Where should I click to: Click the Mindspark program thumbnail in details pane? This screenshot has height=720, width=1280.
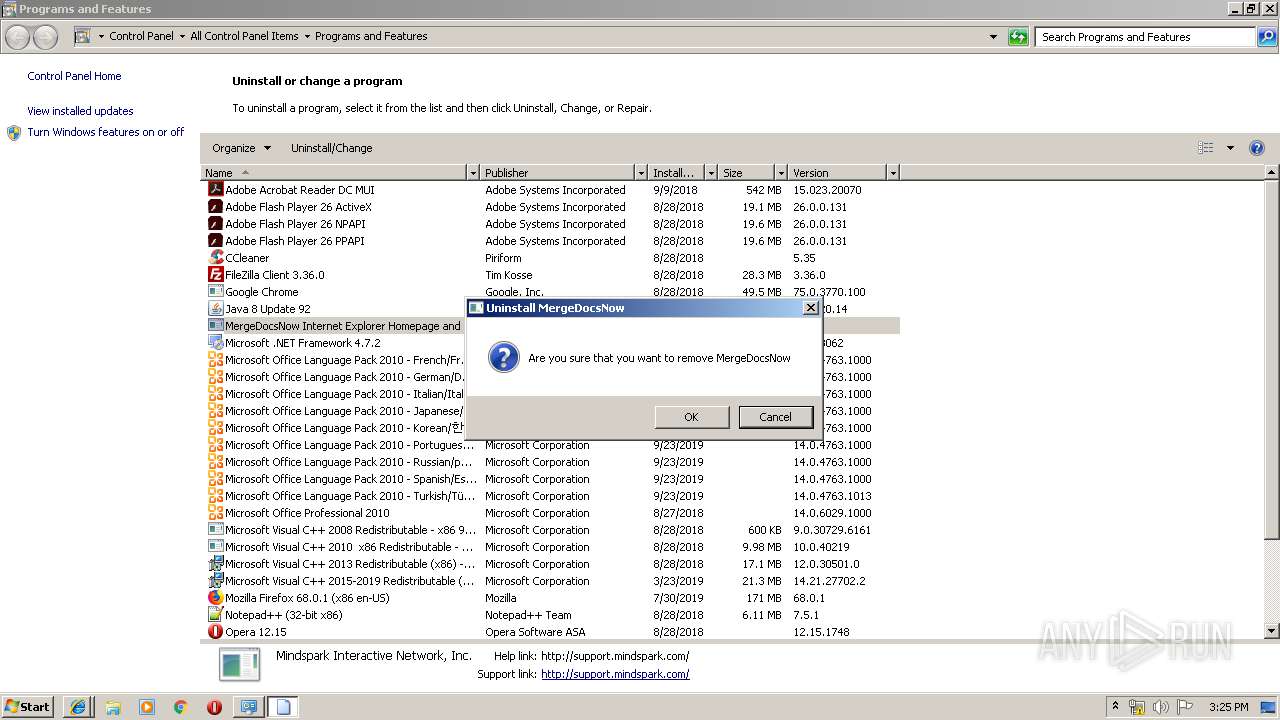pos(239,665)
